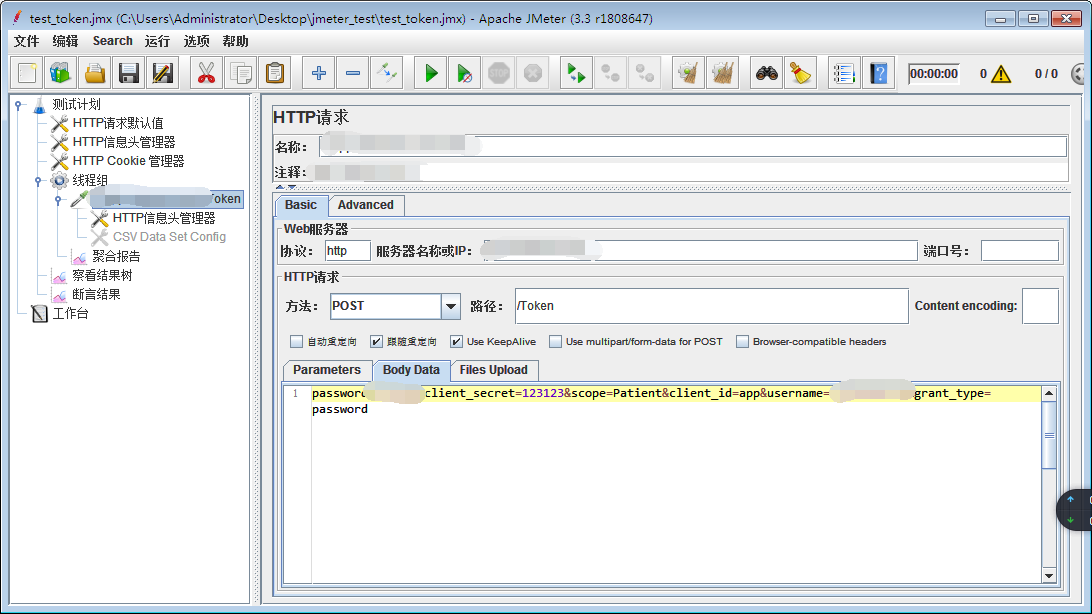Screen dimensions: 1092x614
Task: Toggle the 自动重定向 checkbox
Action: tap(297, 341)
